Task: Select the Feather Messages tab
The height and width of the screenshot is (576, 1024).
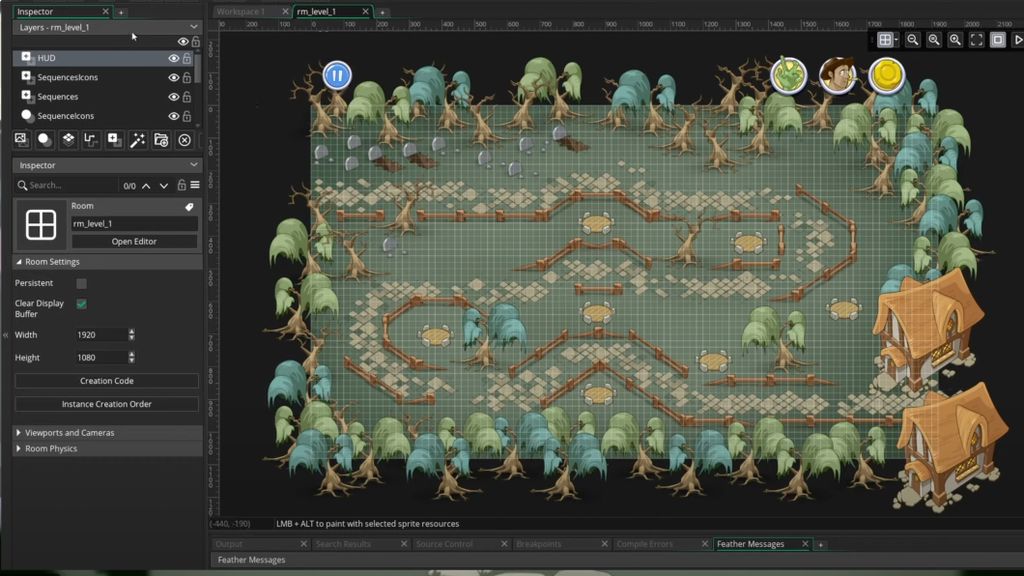Action: pyautogui.click(x=760, y=544)
